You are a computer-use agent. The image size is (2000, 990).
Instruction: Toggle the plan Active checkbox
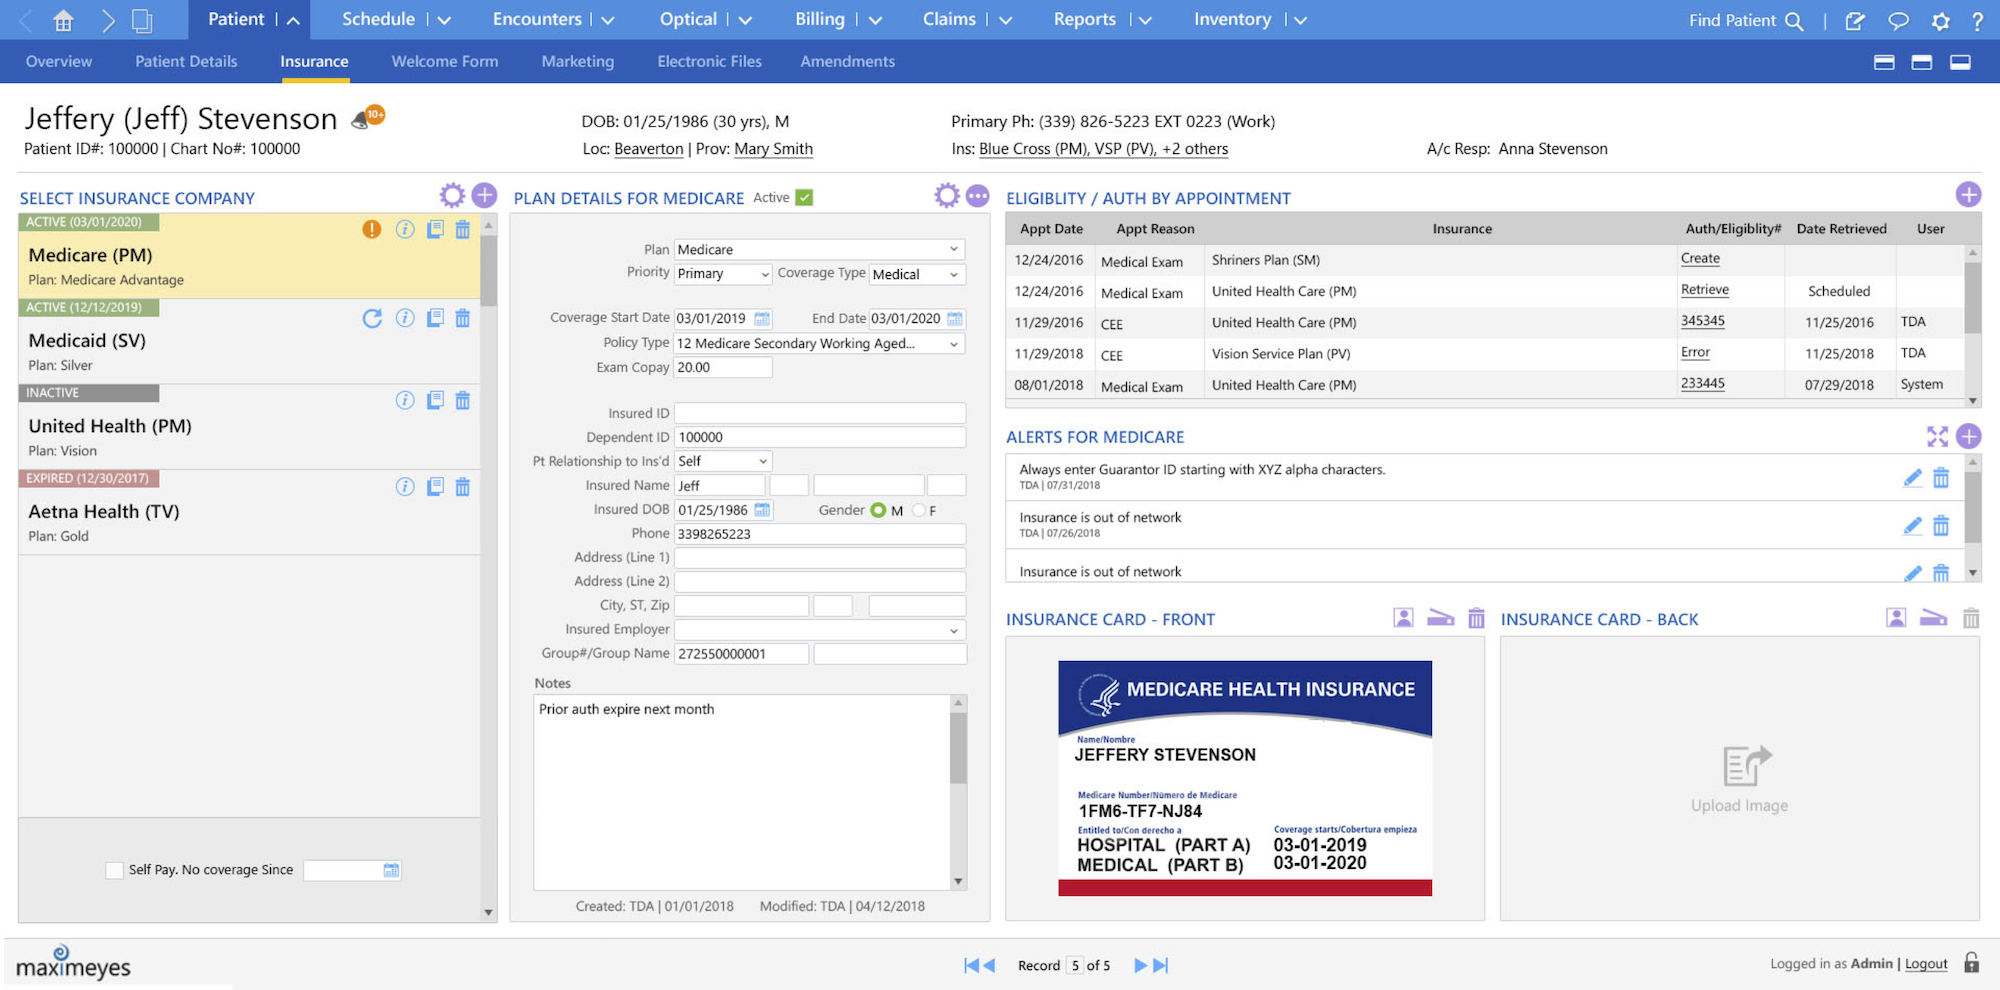(x=804, y=197)
